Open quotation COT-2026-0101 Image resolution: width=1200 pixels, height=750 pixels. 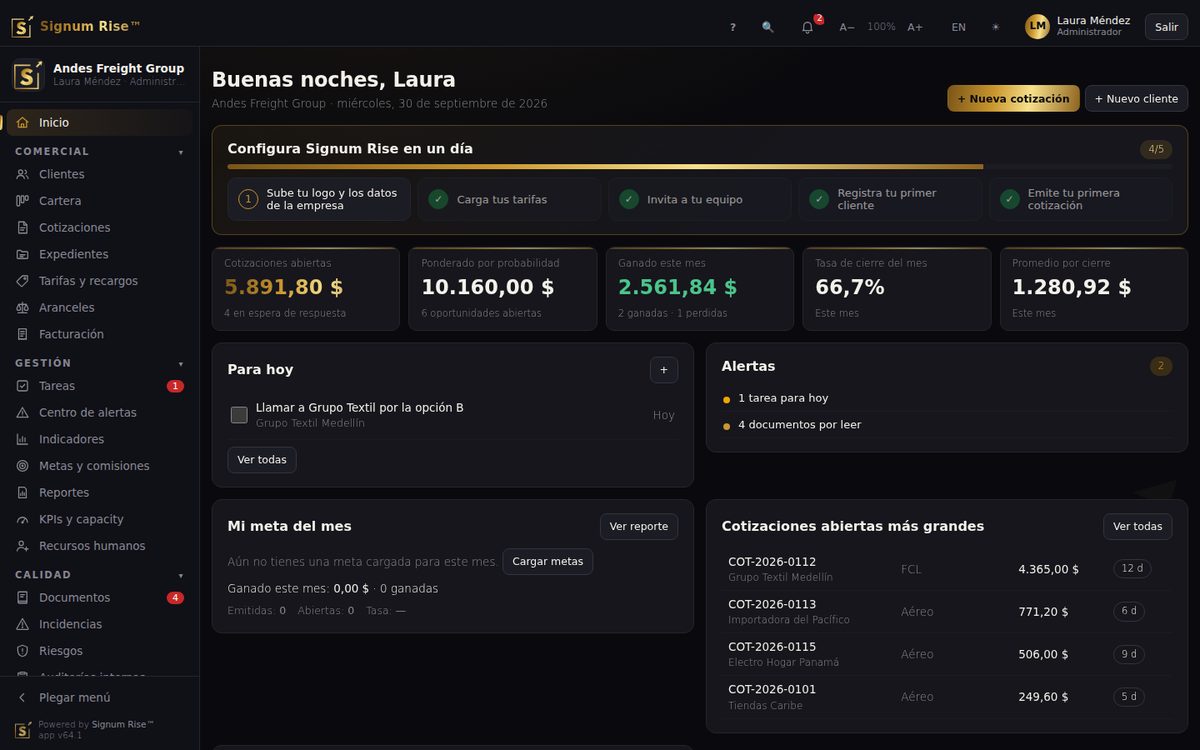pos(947,697)
